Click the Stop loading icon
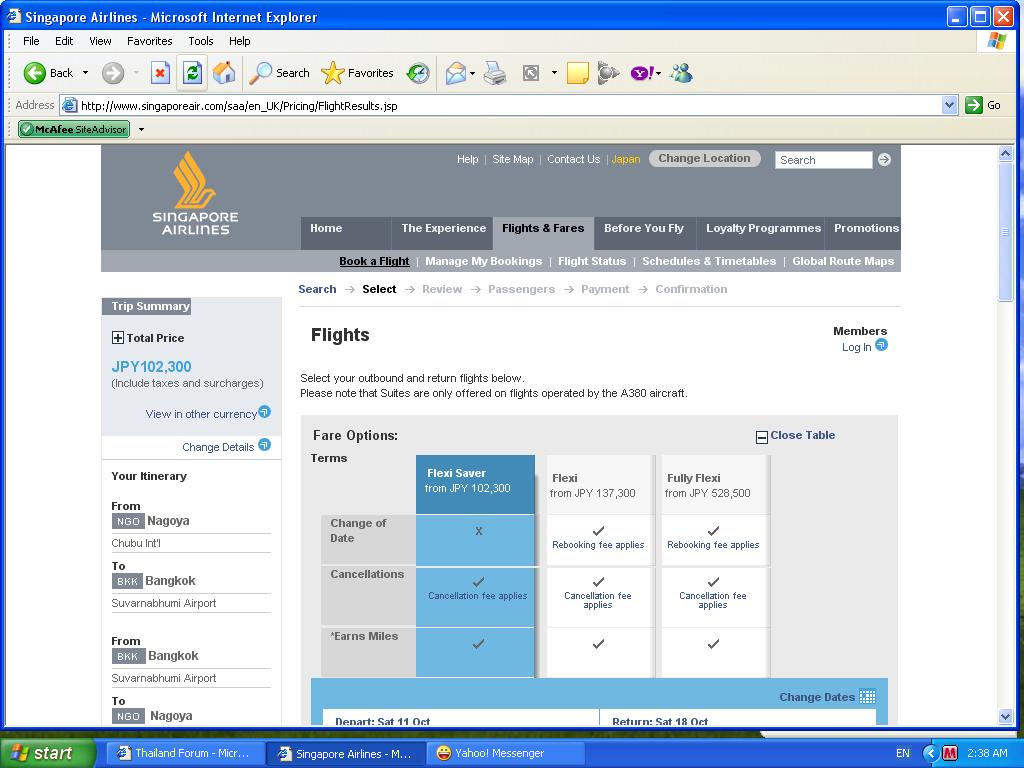This screenshot has height=768, width=1024. click(160, 73)
